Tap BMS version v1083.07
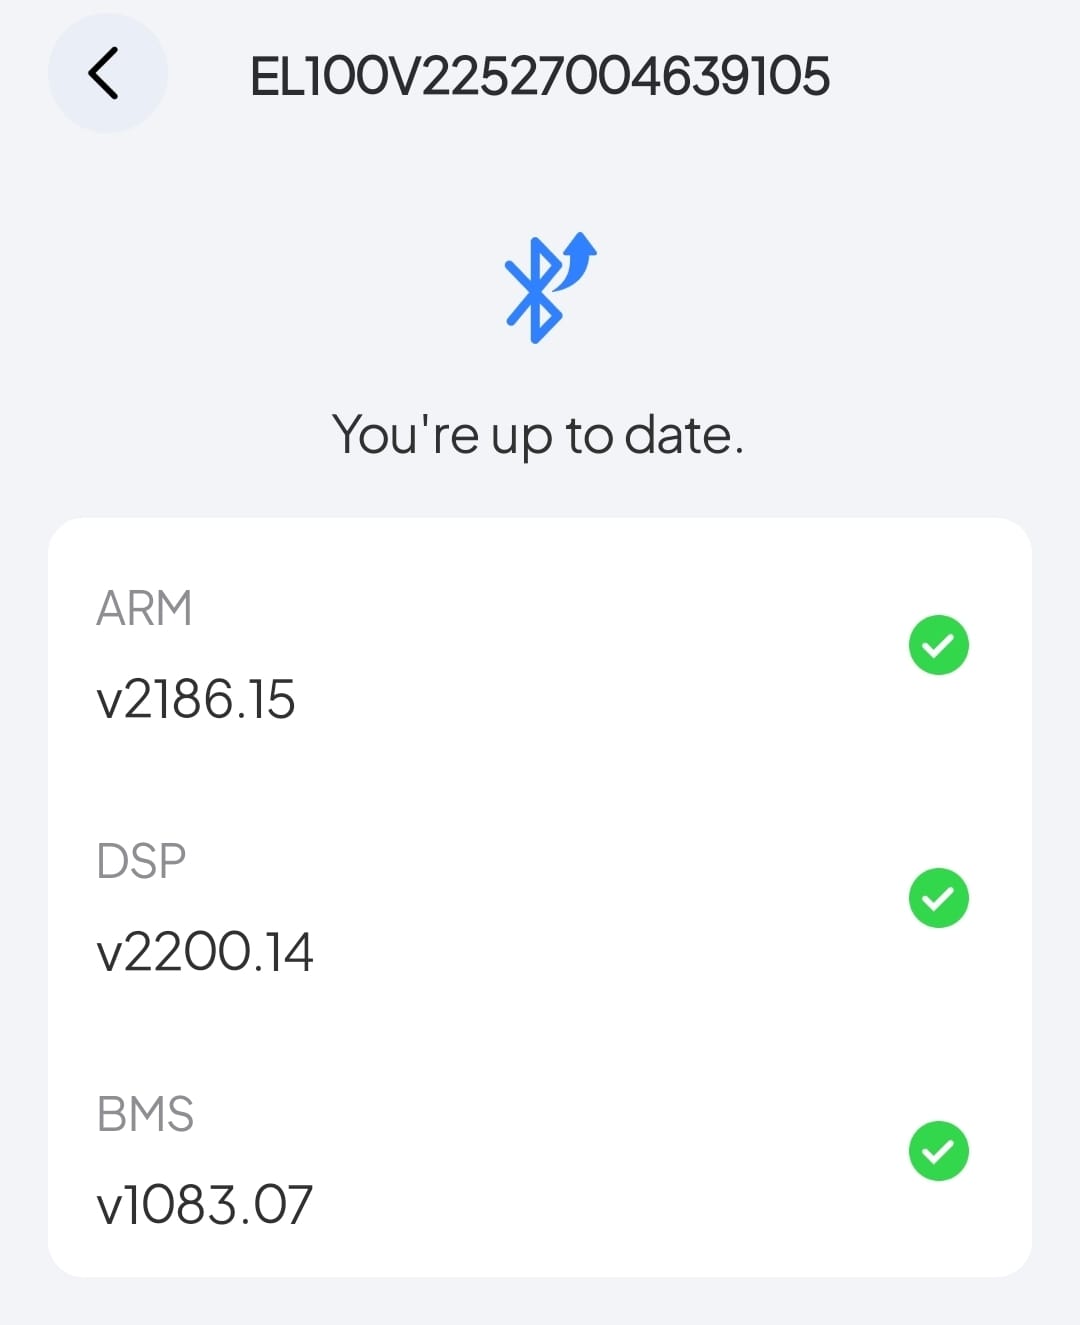Image resolution: width=1080 pixels, height=1325 pixels. (205, 1205)
